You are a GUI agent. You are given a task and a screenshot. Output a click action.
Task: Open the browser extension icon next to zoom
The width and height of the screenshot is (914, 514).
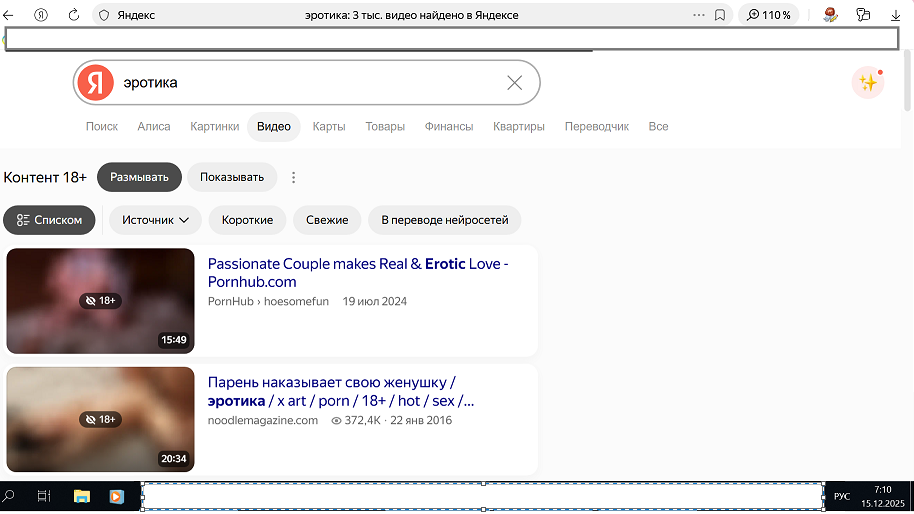point(830,15)
